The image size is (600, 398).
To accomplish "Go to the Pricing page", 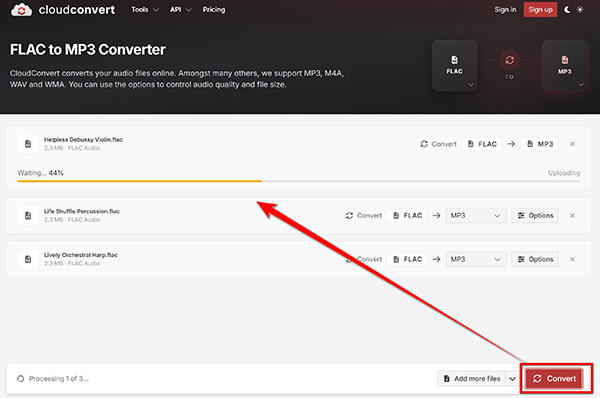I will [214, 10].
